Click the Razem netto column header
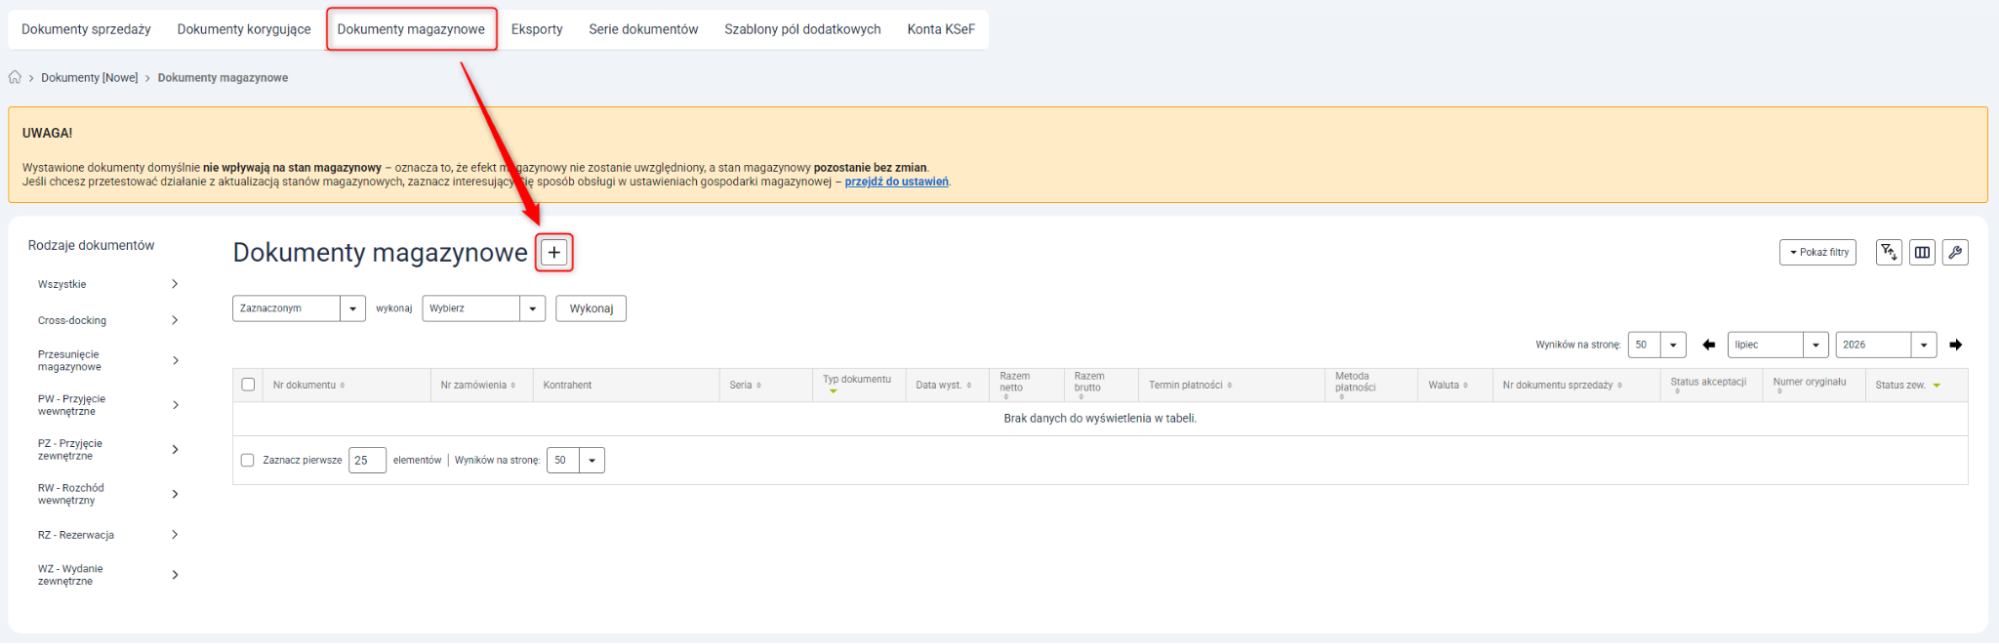This screenshot has height=644, width=1999. (x=1014, y=383)
